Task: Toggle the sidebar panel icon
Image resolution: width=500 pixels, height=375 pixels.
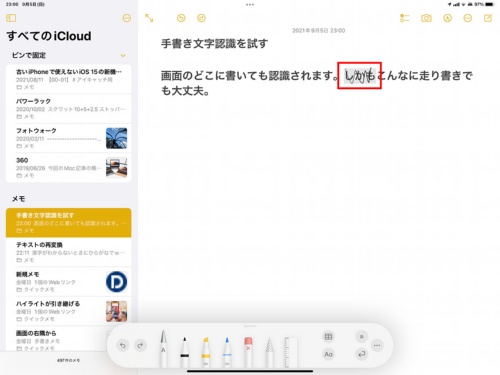Action: click(x=11, y=18)
